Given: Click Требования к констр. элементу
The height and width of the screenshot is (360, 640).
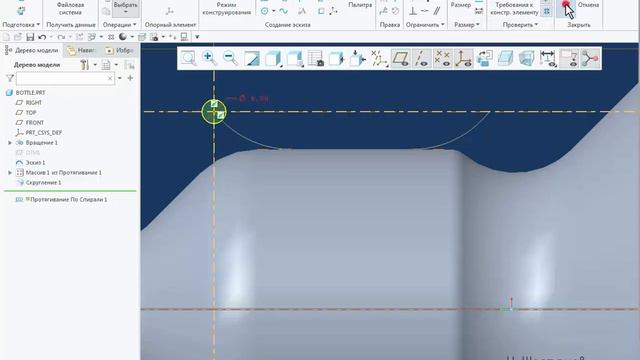Looking at the screenshot, I should (x=514, y=9).
